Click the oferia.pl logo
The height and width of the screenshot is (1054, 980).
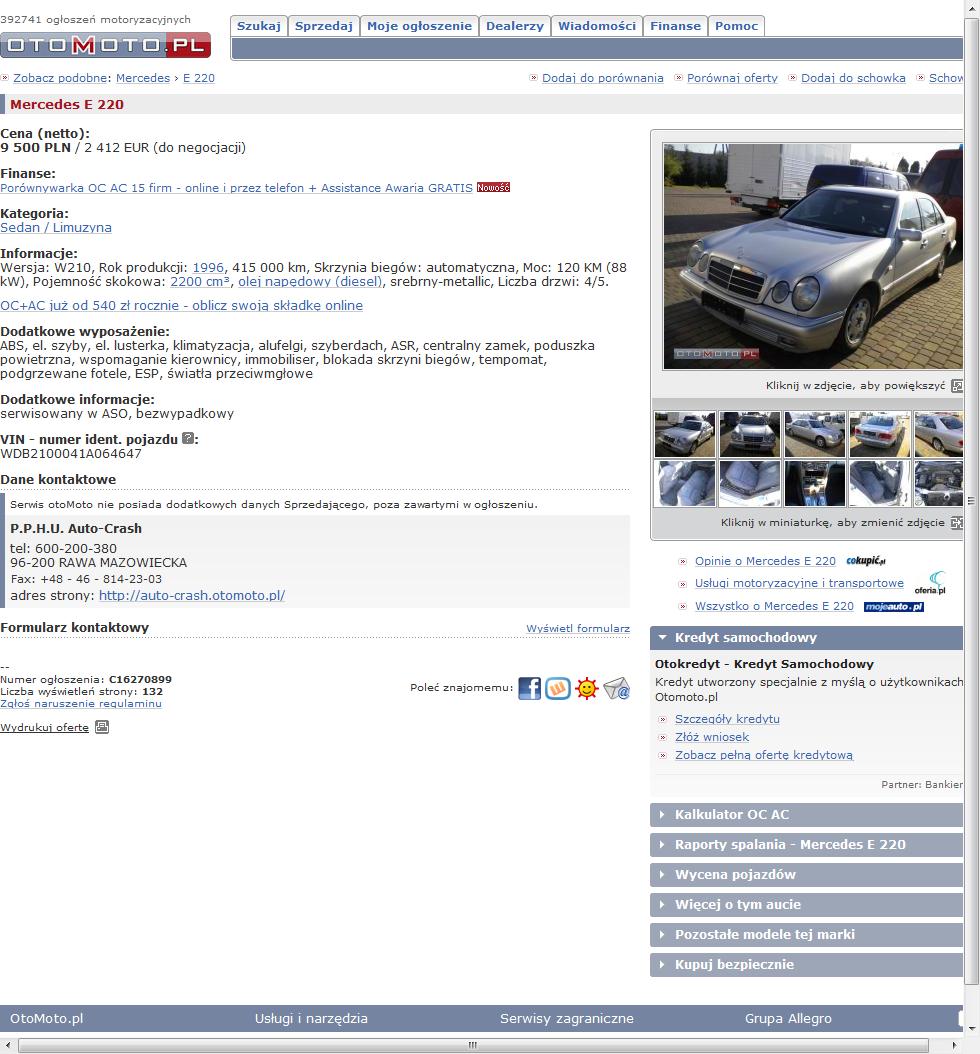coord(931,583)
